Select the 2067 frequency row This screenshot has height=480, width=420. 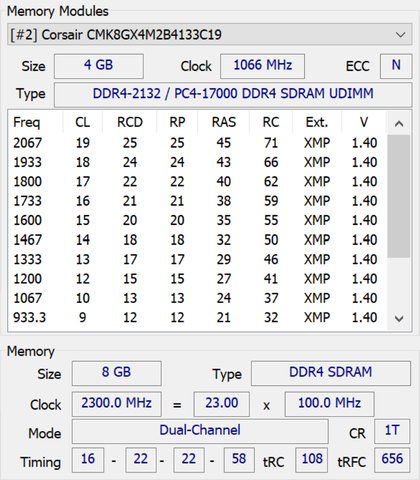(x=197, y=143)
